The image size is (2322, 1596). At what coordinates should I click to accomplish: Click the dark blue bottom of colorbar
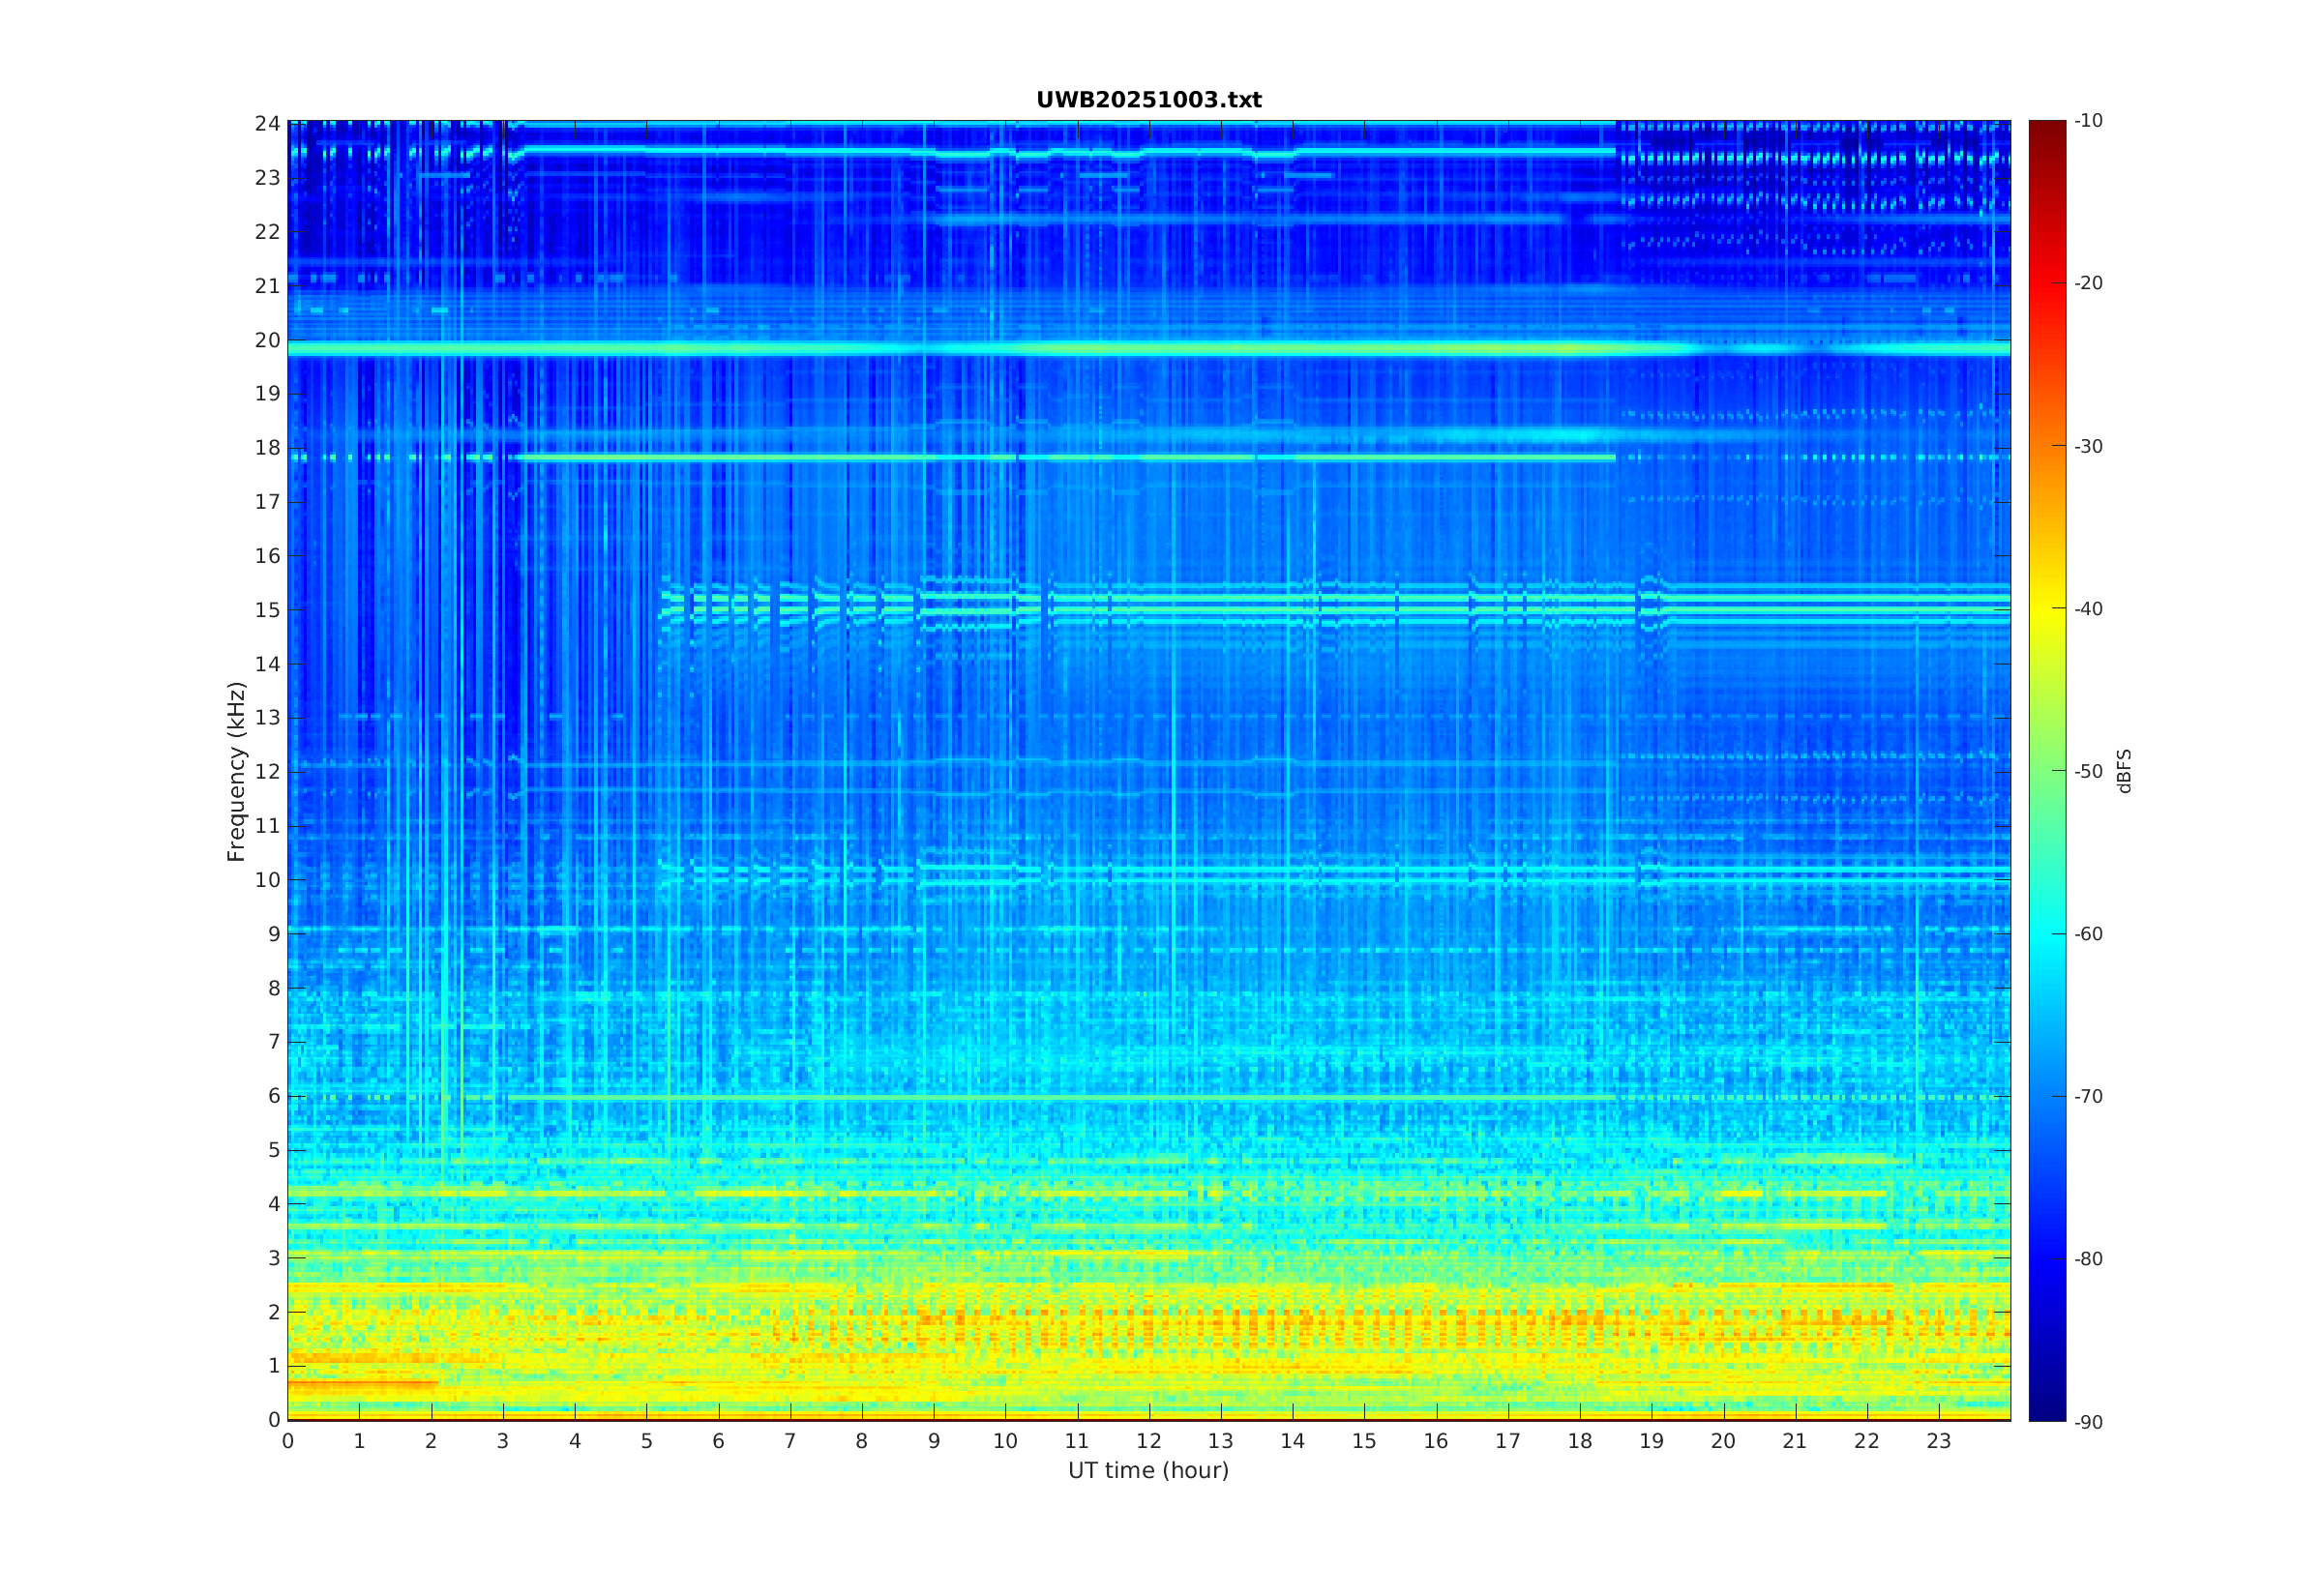pyautogui.click(x=2046, y=1410)
